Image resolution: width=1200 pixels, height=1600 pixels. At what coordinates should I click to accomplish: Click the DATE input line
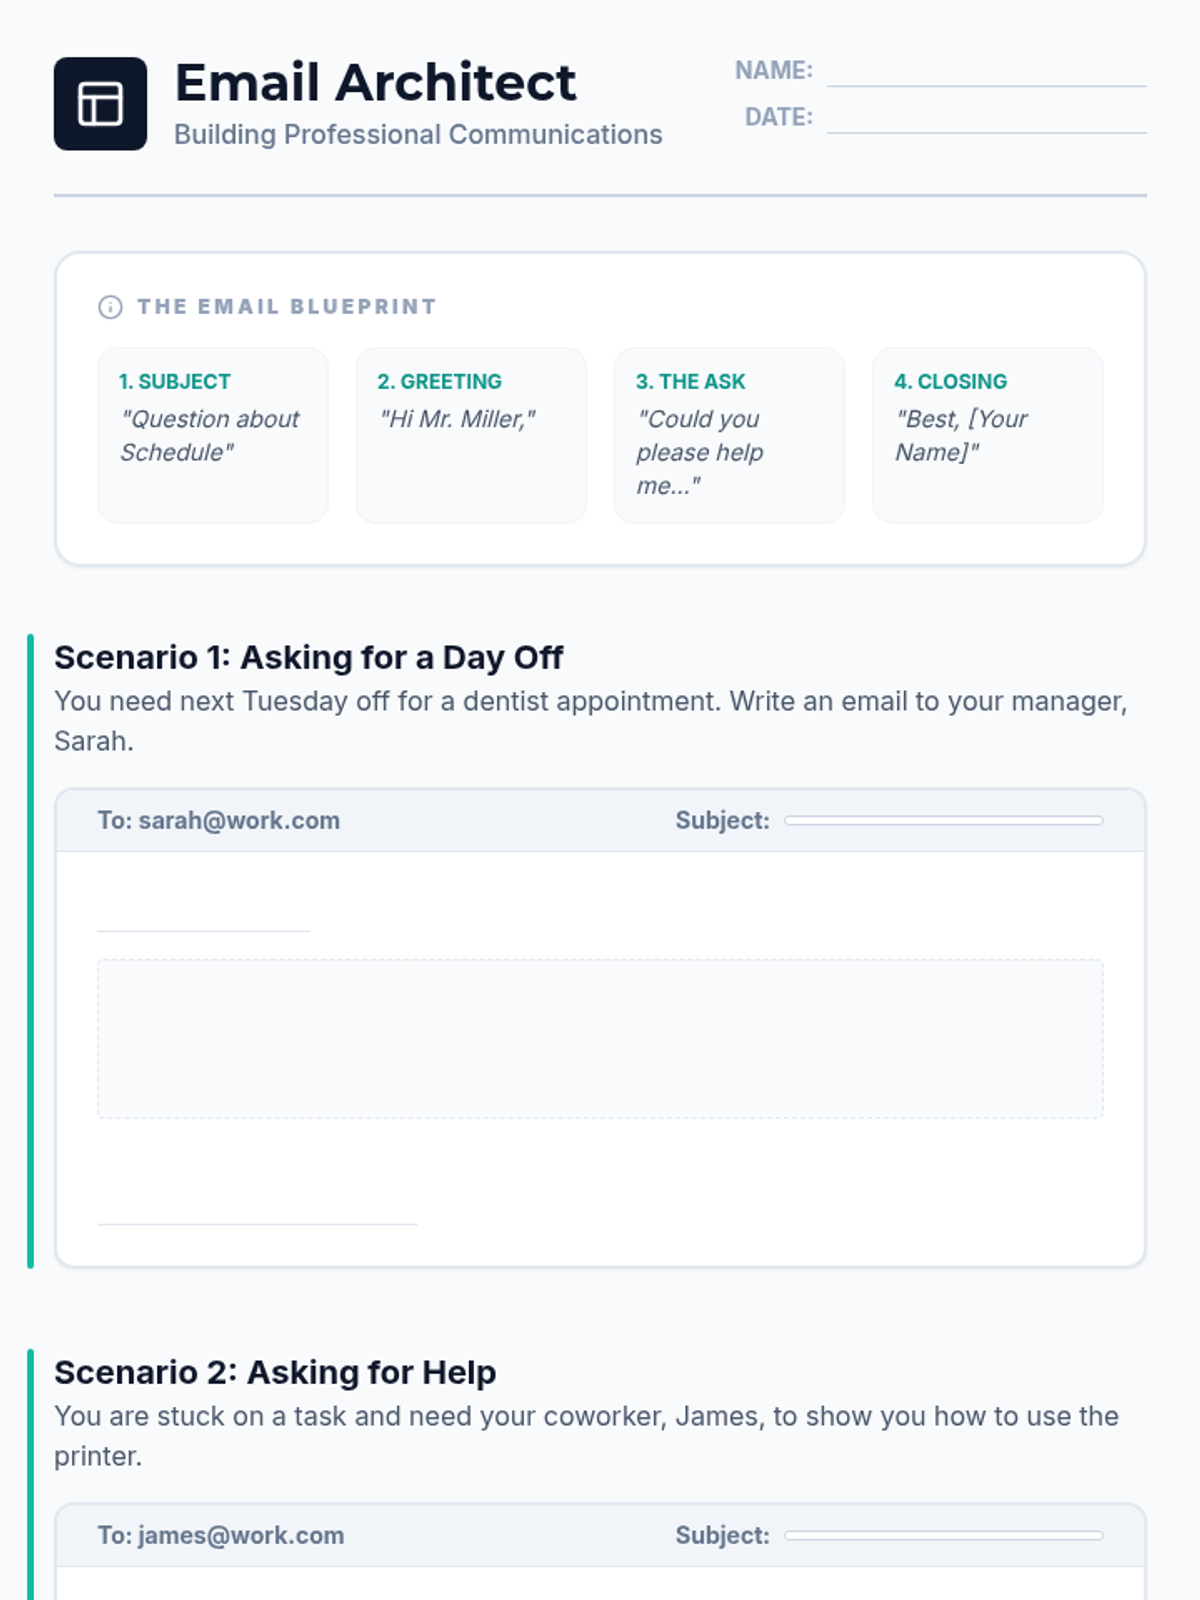986,118
